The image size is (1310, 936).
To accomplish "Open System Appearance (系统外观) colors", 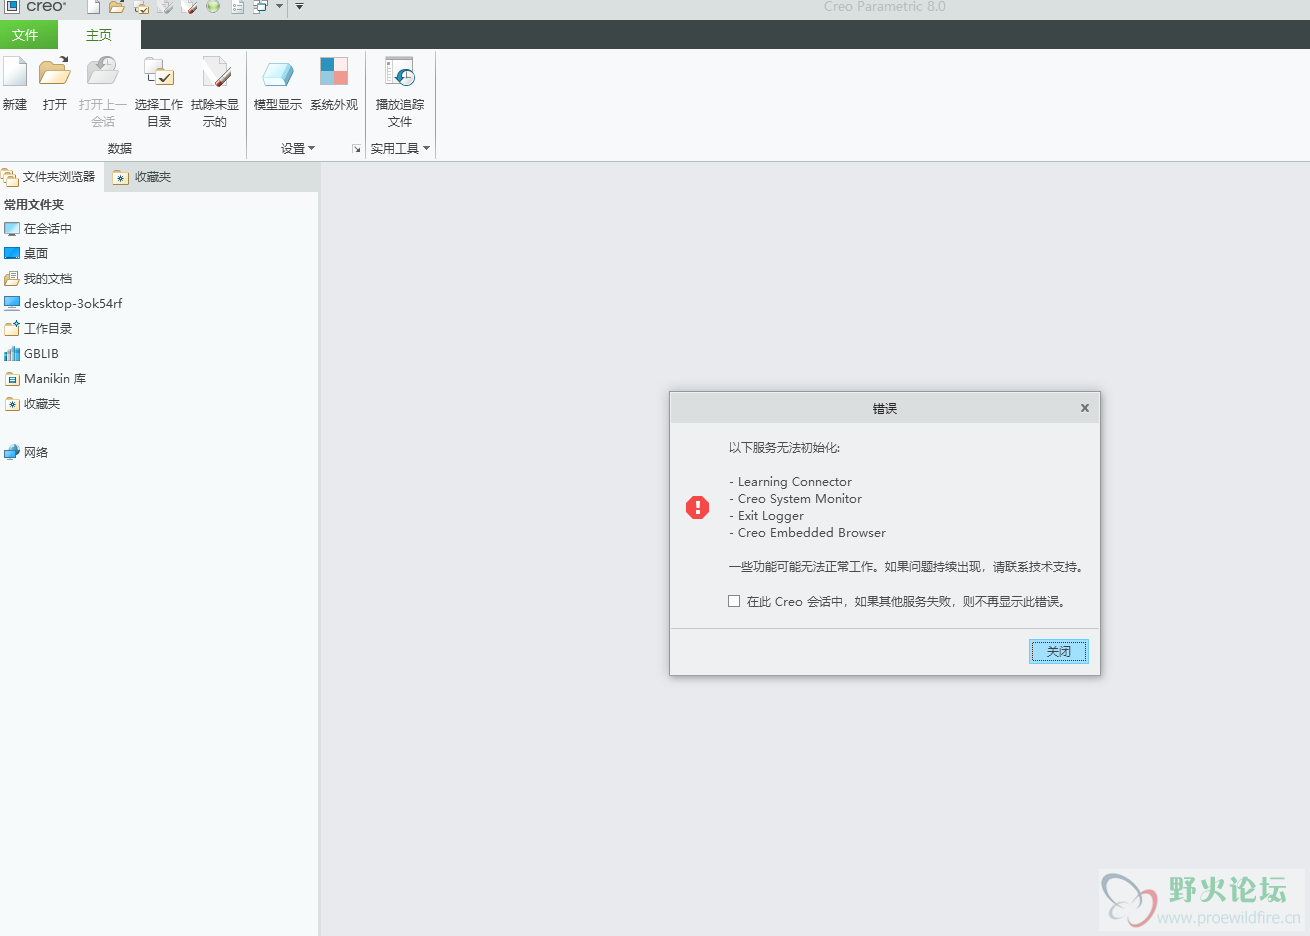I will 334,85.
